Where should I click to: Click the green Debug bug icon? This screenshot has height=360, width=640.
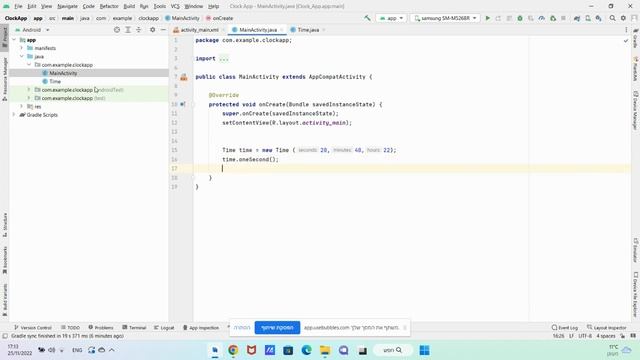pyautogui.click(x=520, y=18)
